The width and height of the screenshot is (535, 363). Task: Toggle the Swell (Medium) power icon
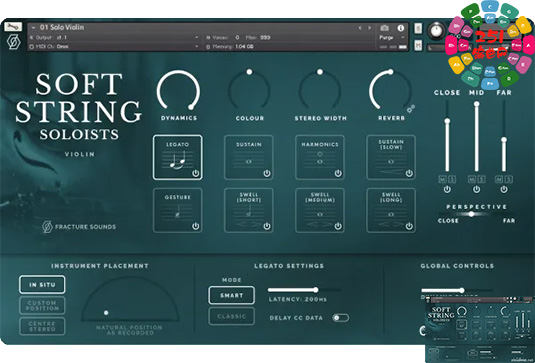(x=338, y=226)
